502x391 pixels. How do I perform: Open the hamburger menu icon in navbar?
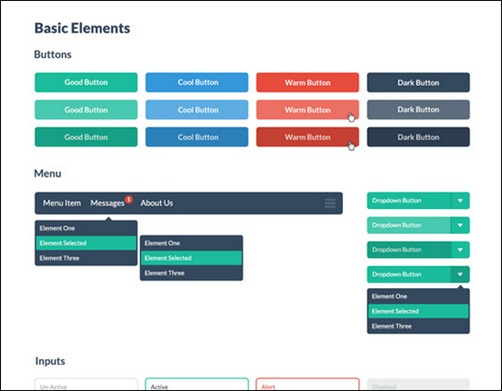330,203
